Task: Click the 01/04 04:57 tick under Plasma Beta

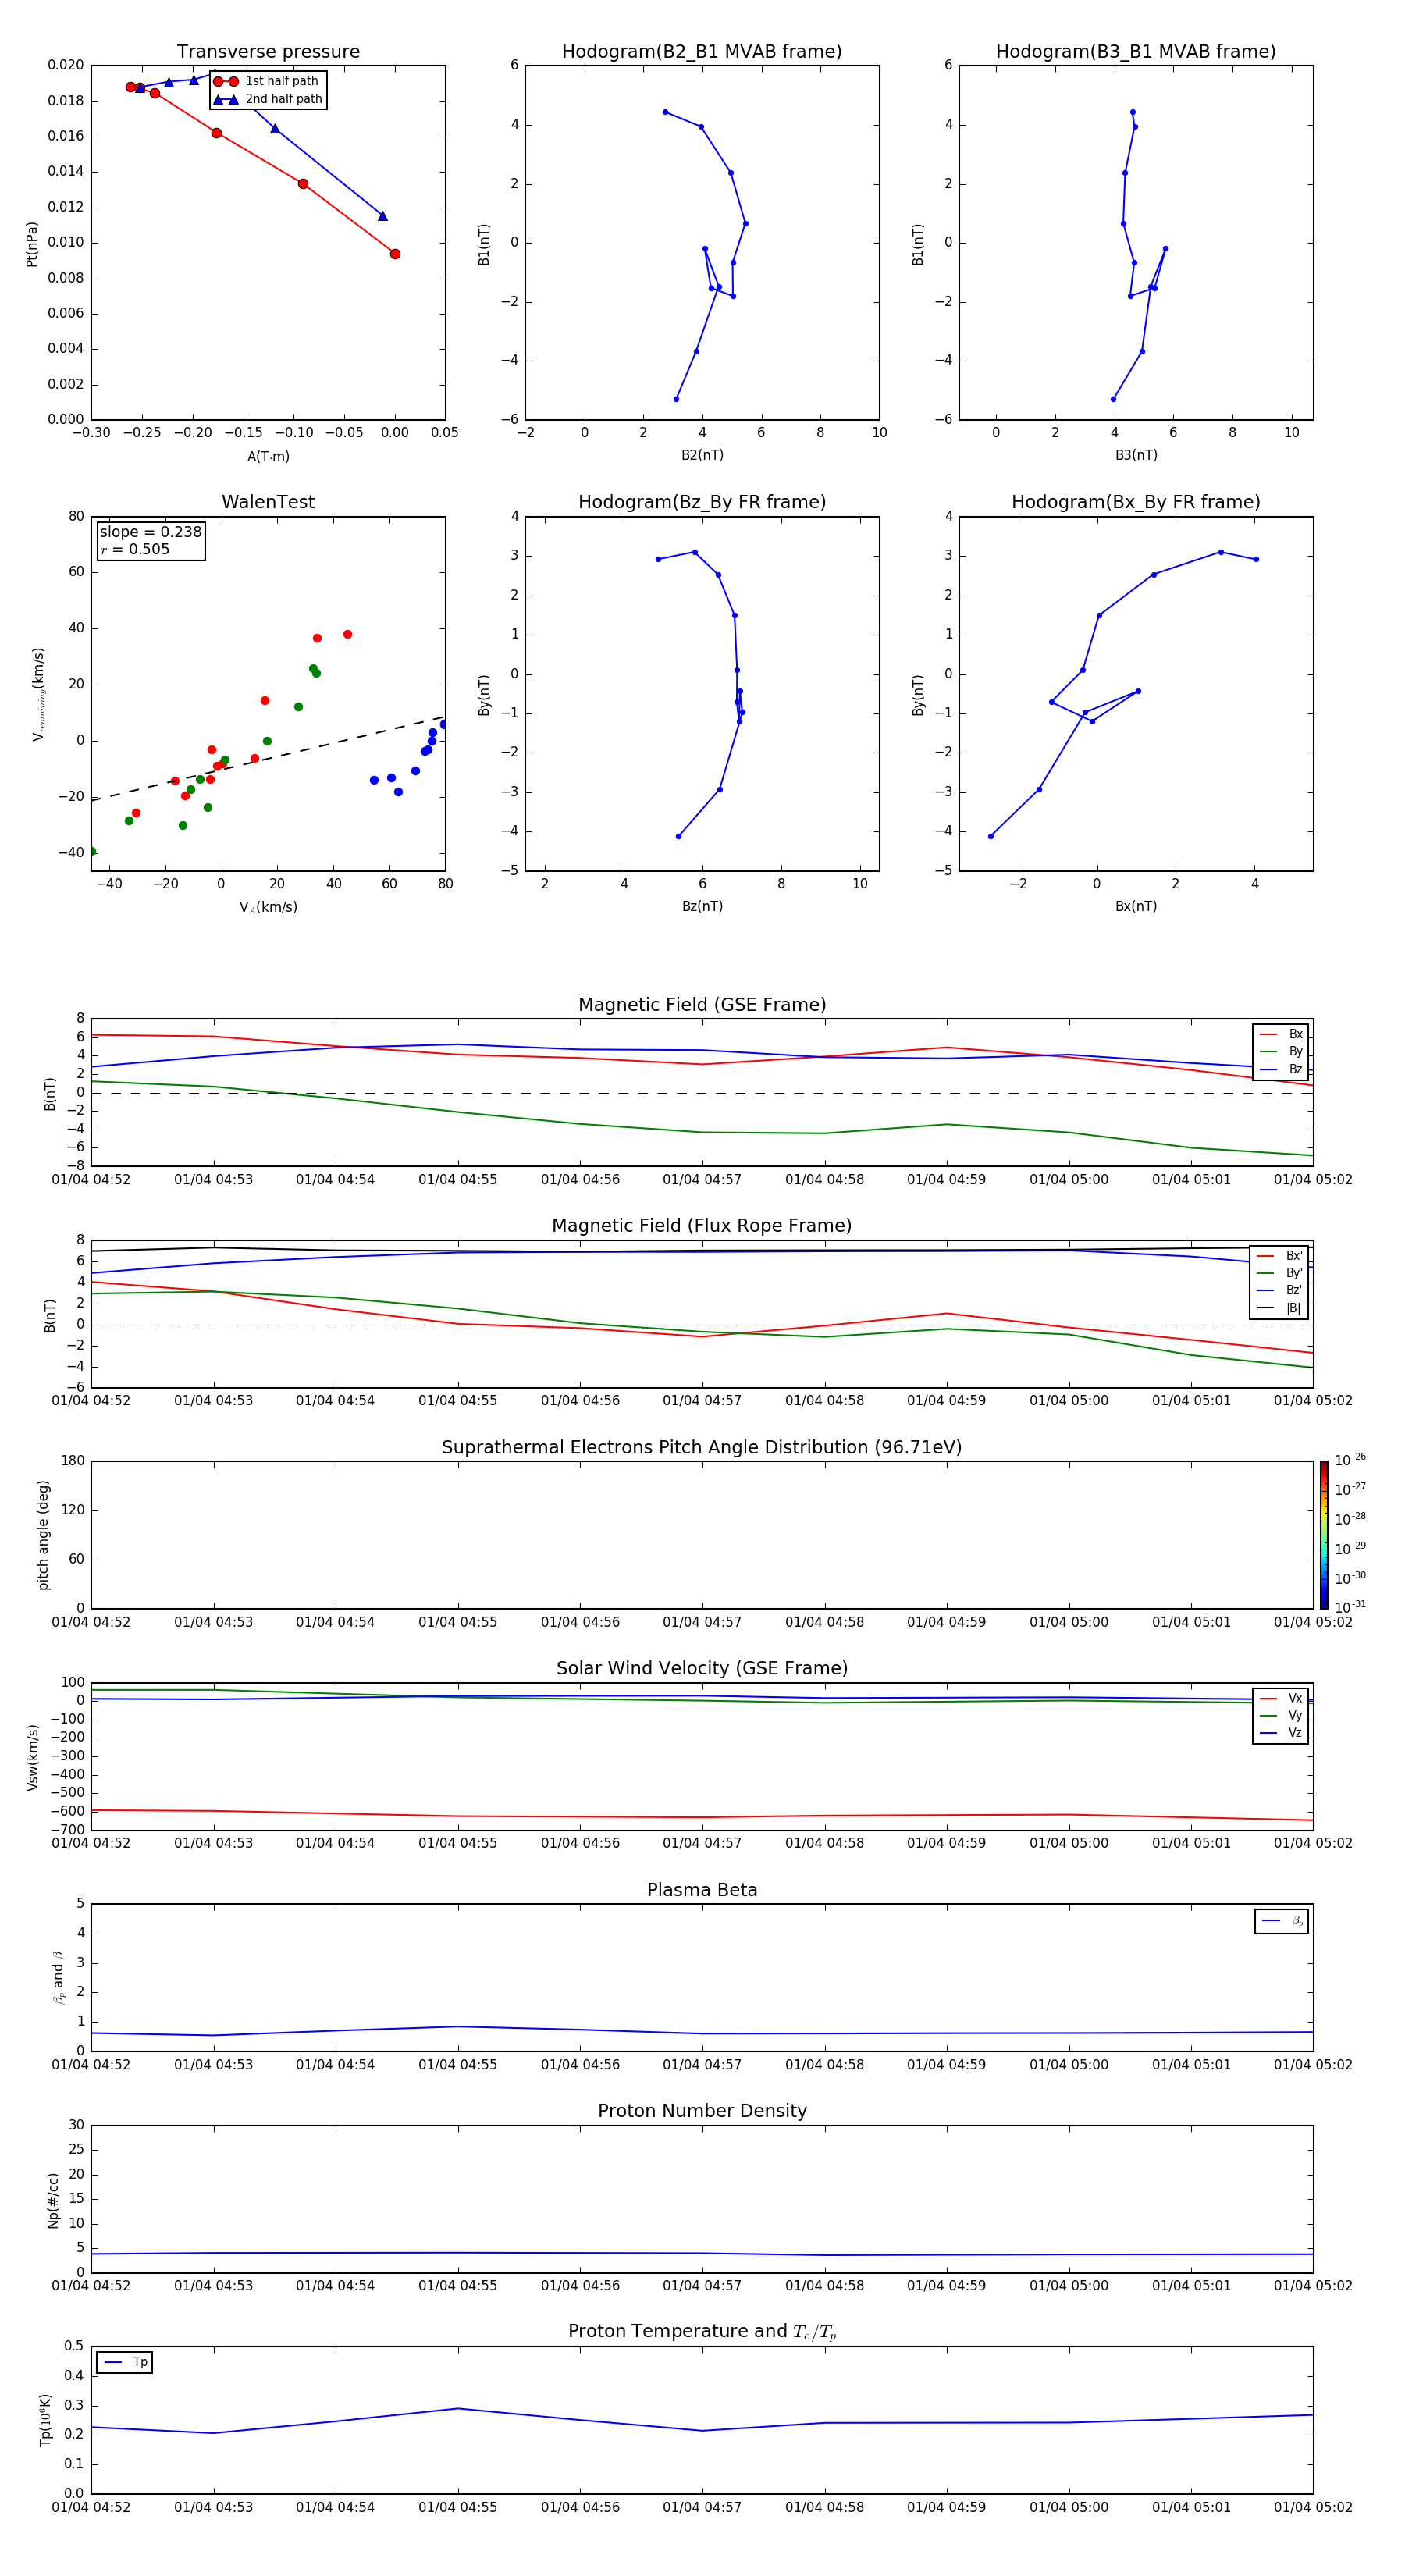Action: point(702,2065)
